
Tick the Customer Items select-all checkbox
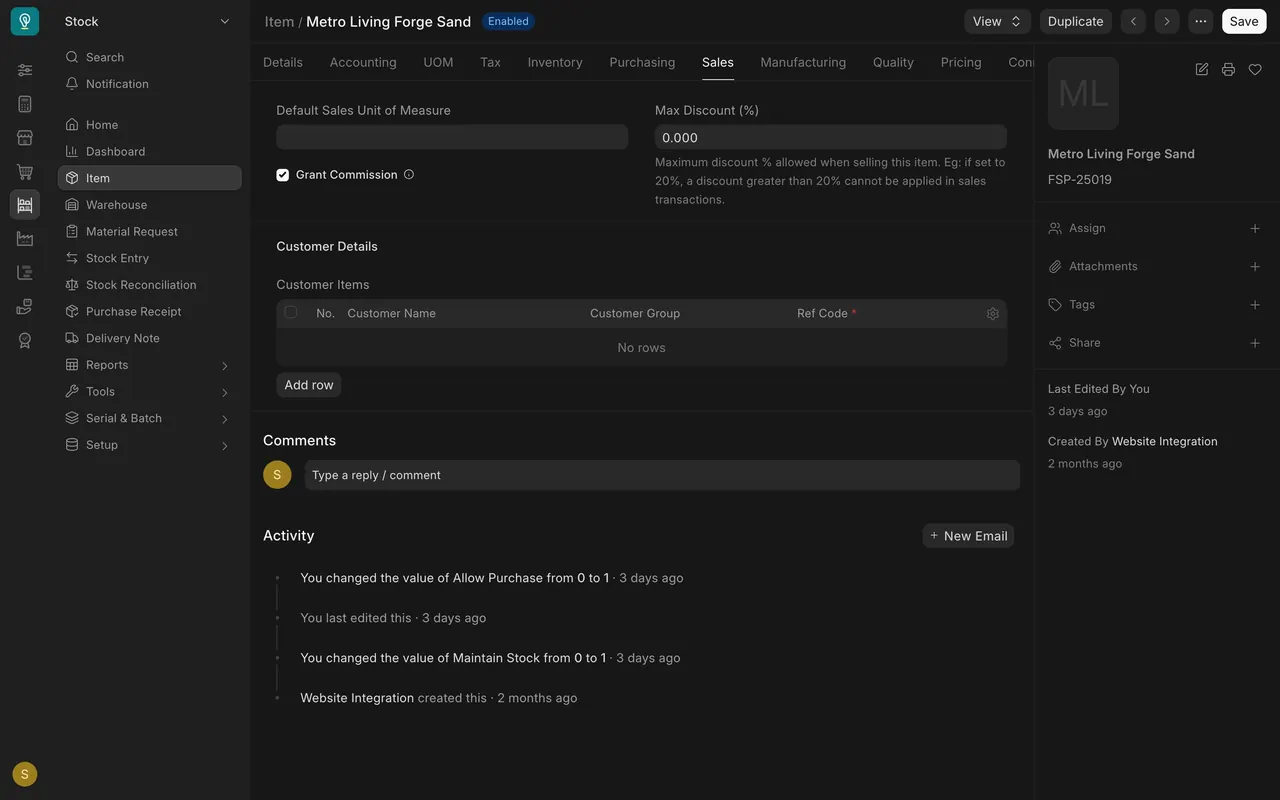click(291, 312)
